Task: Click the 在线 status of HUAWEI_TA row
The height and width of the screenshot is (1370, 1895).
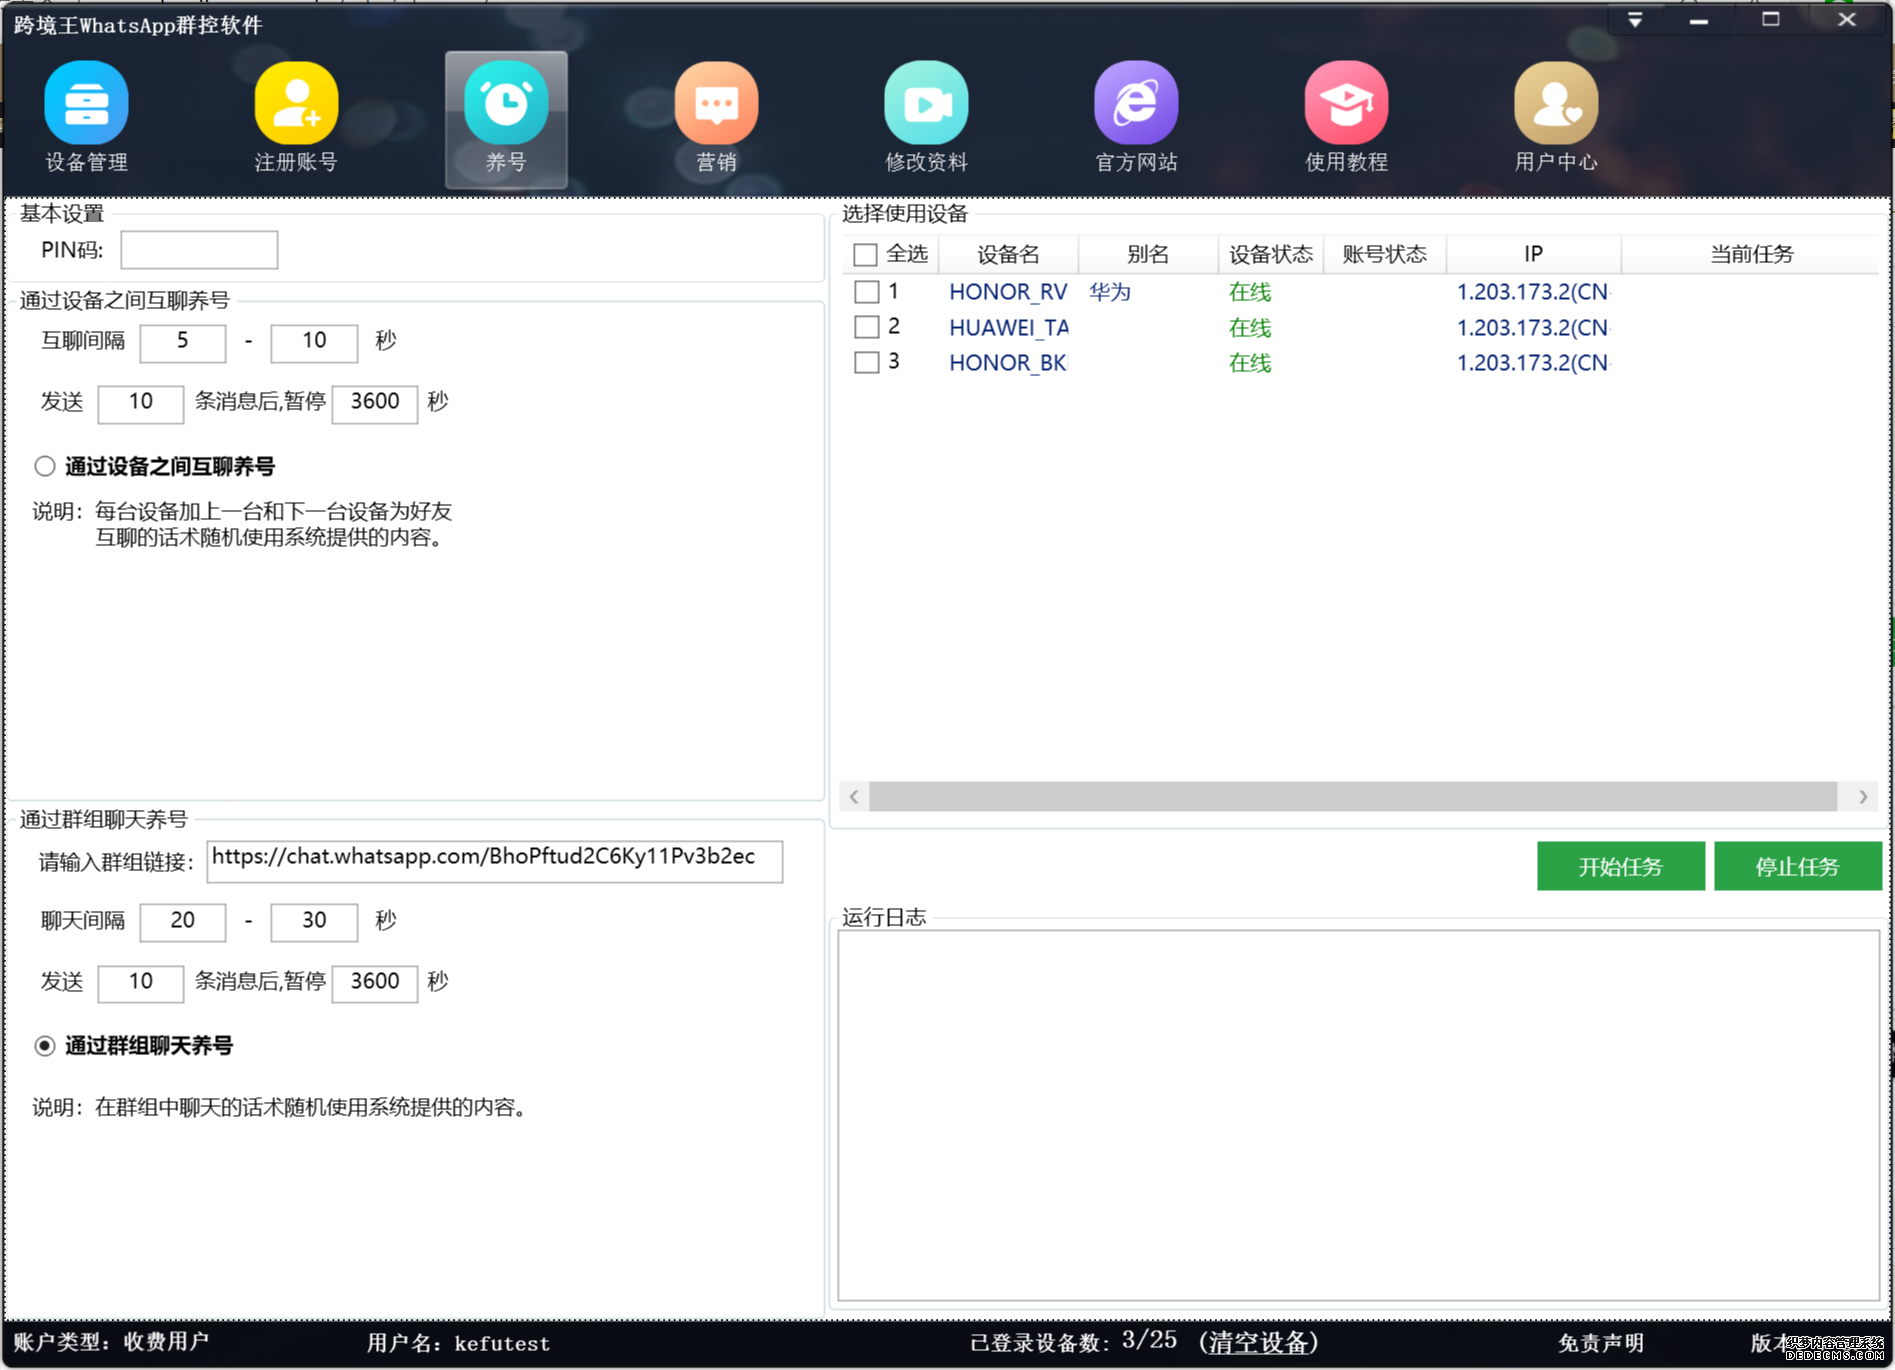Action: (1250, 328)
